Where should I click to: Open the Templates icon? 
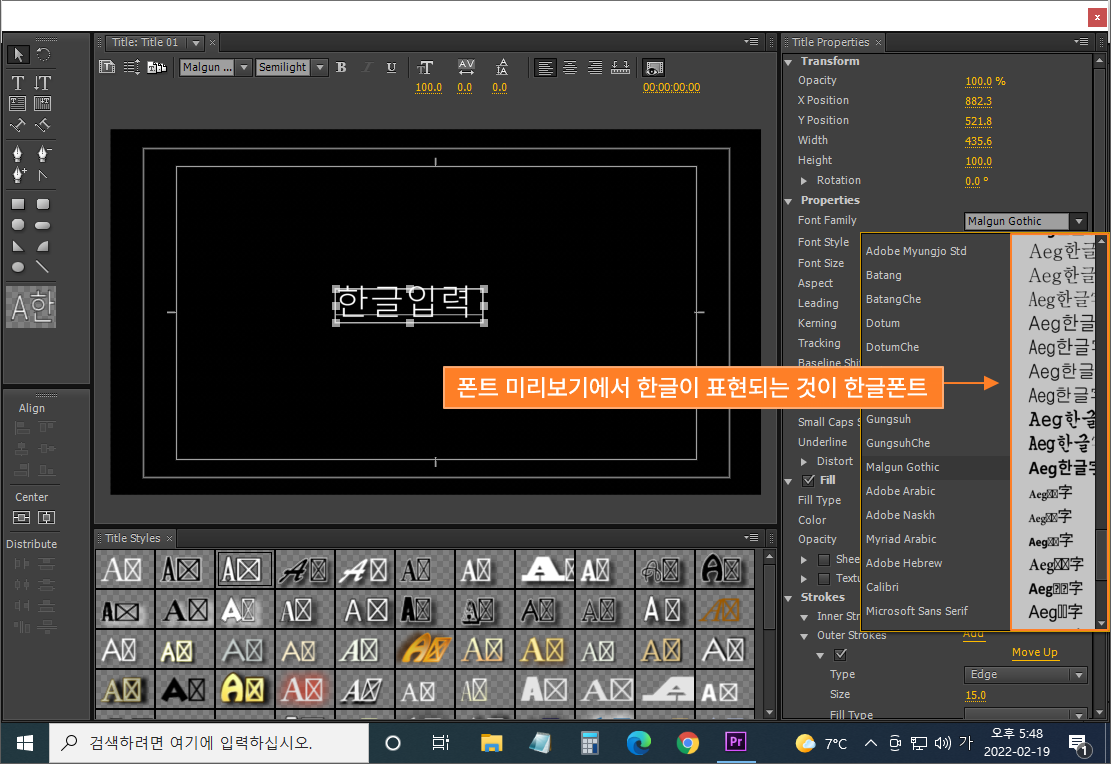tap(157, 67)
